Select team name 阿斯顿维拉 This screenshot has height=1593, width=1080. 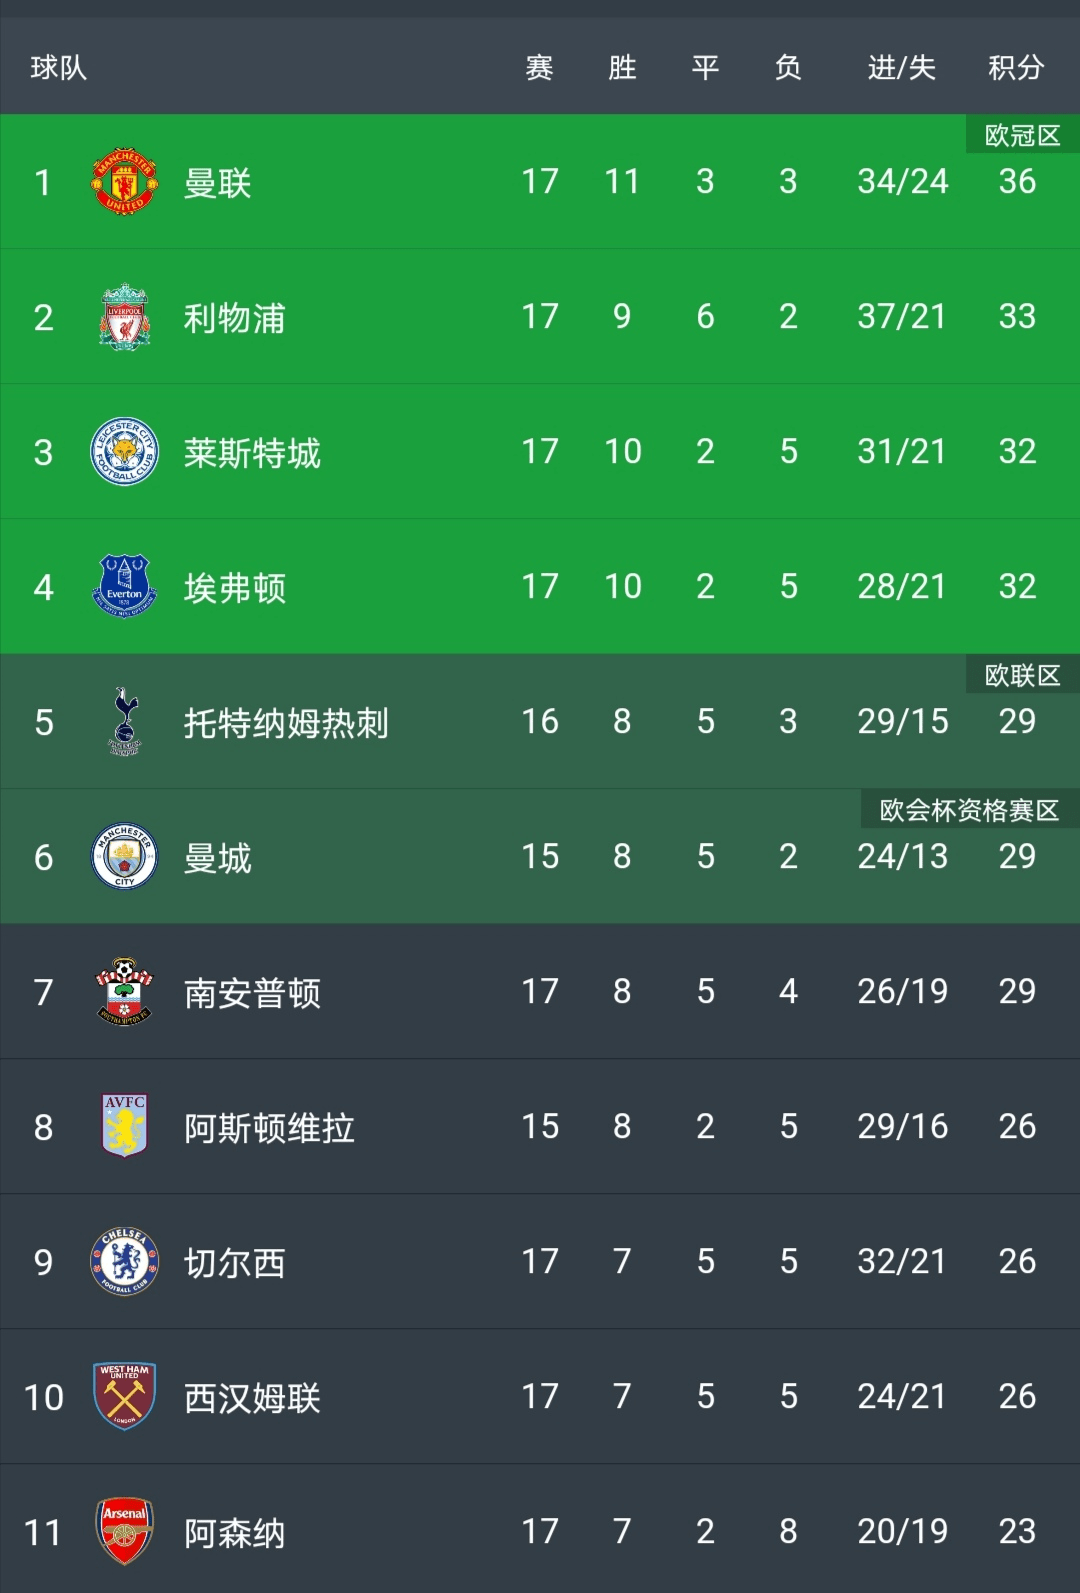269,1128
